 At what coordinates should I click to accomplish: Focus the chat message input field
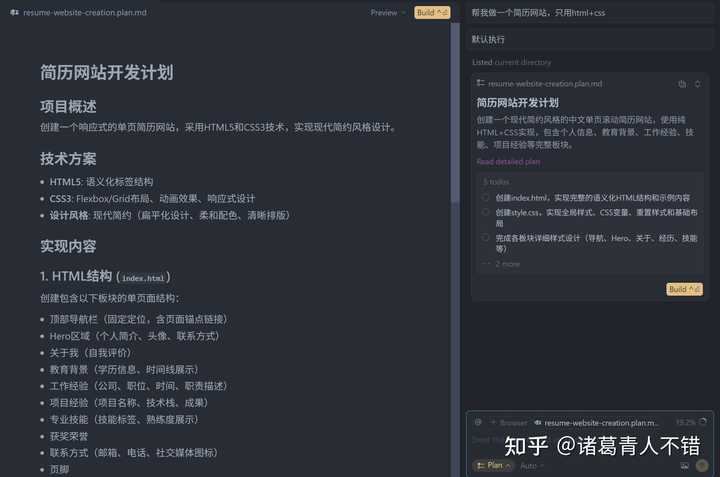(590, 442)
